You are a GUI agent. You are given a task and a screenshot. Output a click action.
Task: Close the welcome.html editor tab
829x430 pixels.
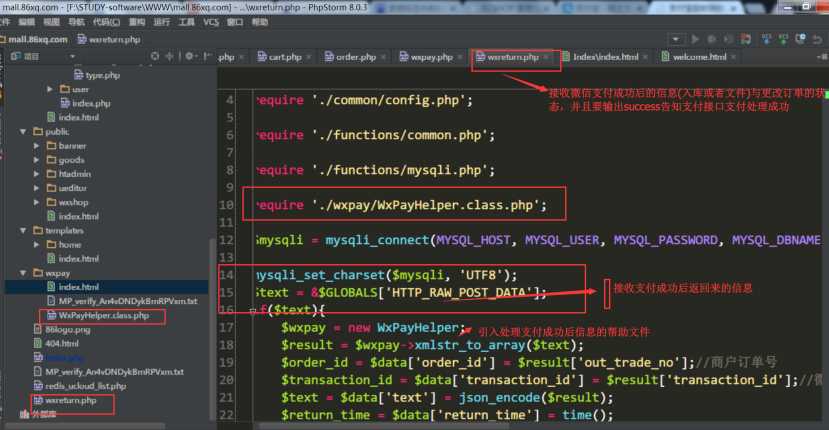tap(733, 57)
